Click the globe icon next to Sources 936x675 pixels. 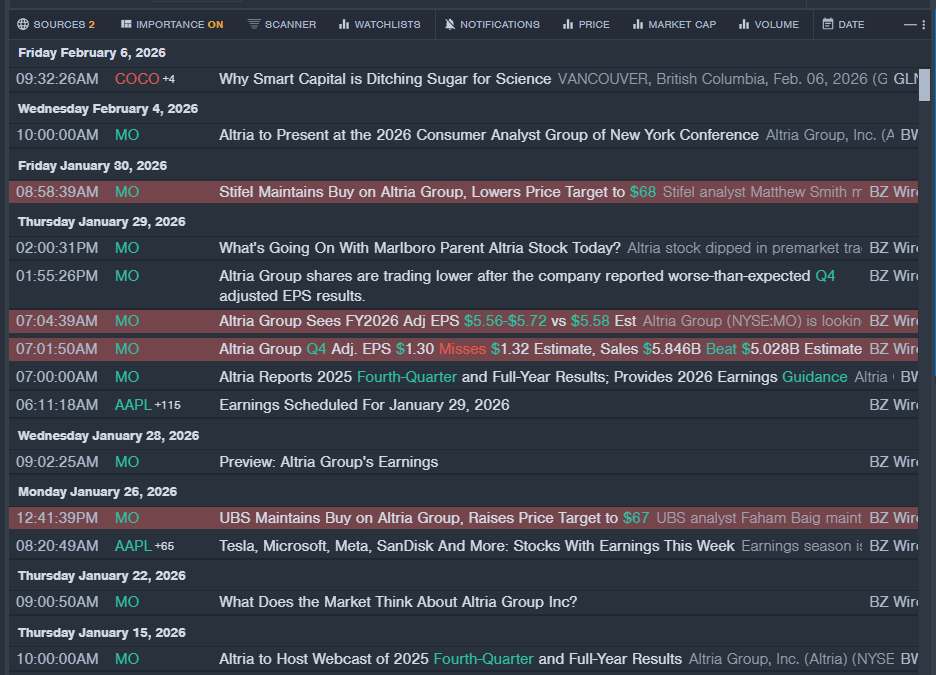(x=23, y=24)
